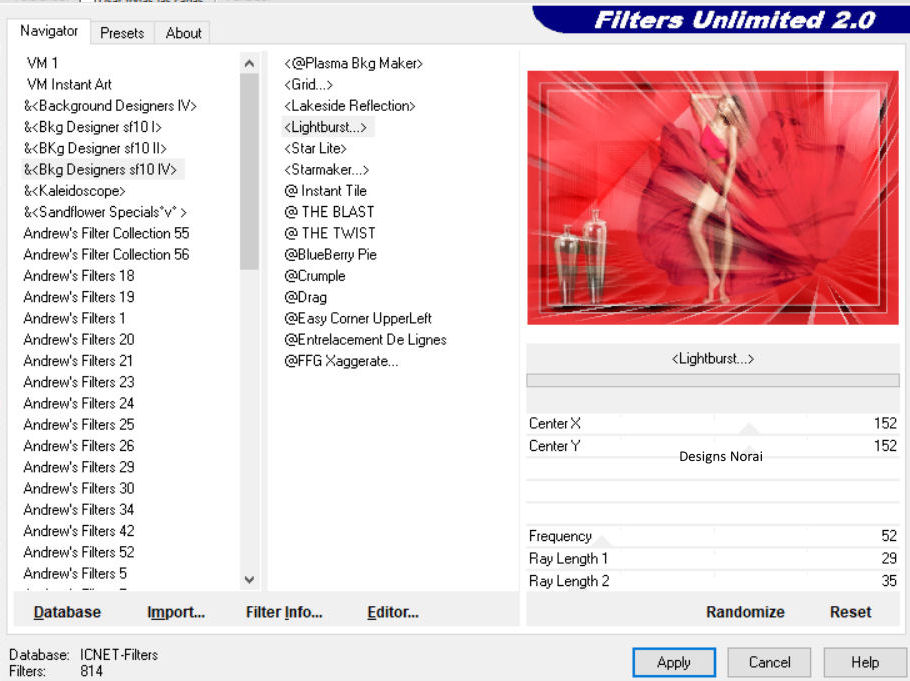Choose the <@Plasma Bkg Maker> filter
Image resolution: width=910 pixels, height=681 pixels.
point(353,63)
